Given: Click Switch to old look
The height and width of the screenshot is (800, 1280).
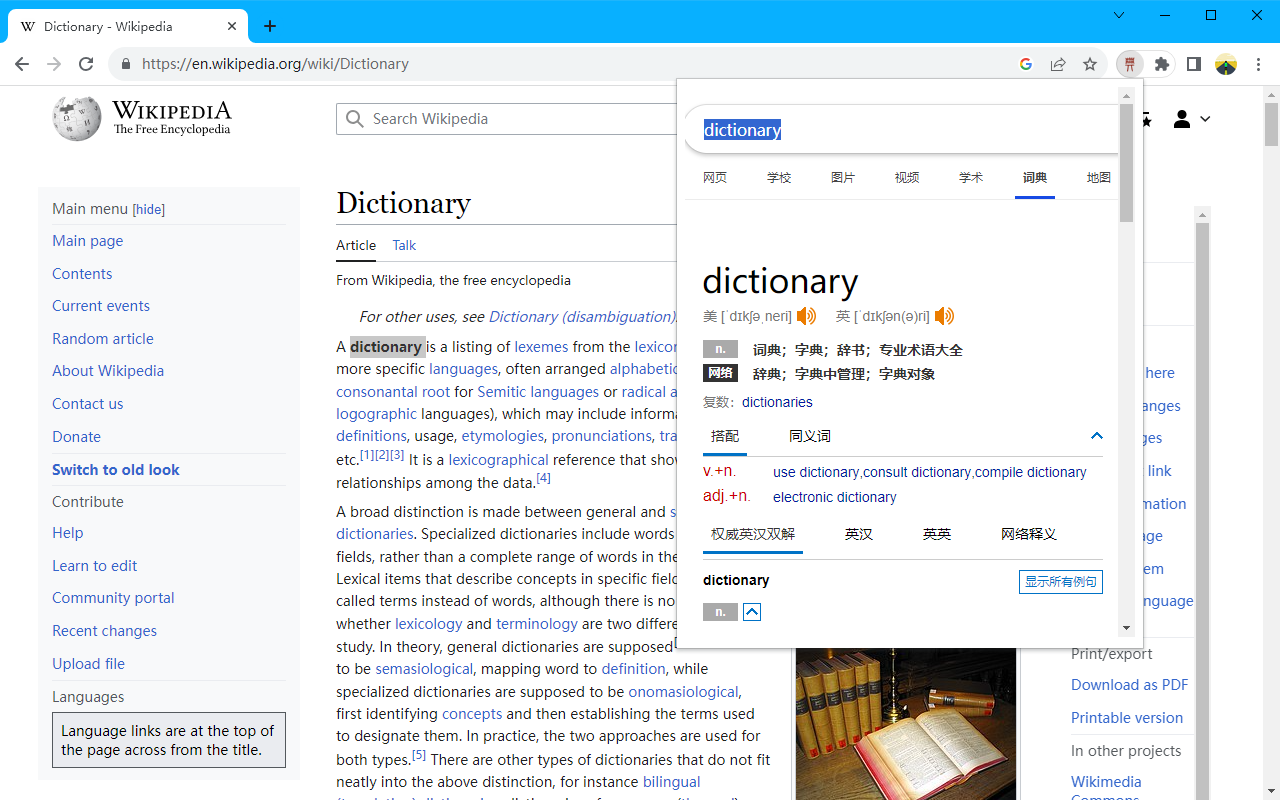Looking at the screenshot, I should (116, 470).
